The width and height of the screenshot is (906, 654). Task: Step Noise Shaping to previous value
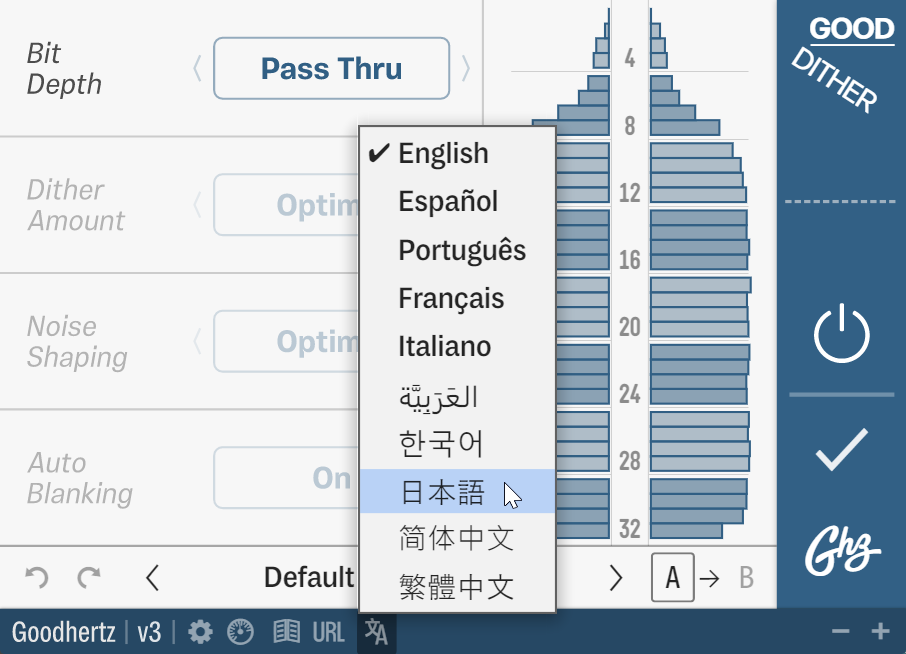click(x=198, y=341)
